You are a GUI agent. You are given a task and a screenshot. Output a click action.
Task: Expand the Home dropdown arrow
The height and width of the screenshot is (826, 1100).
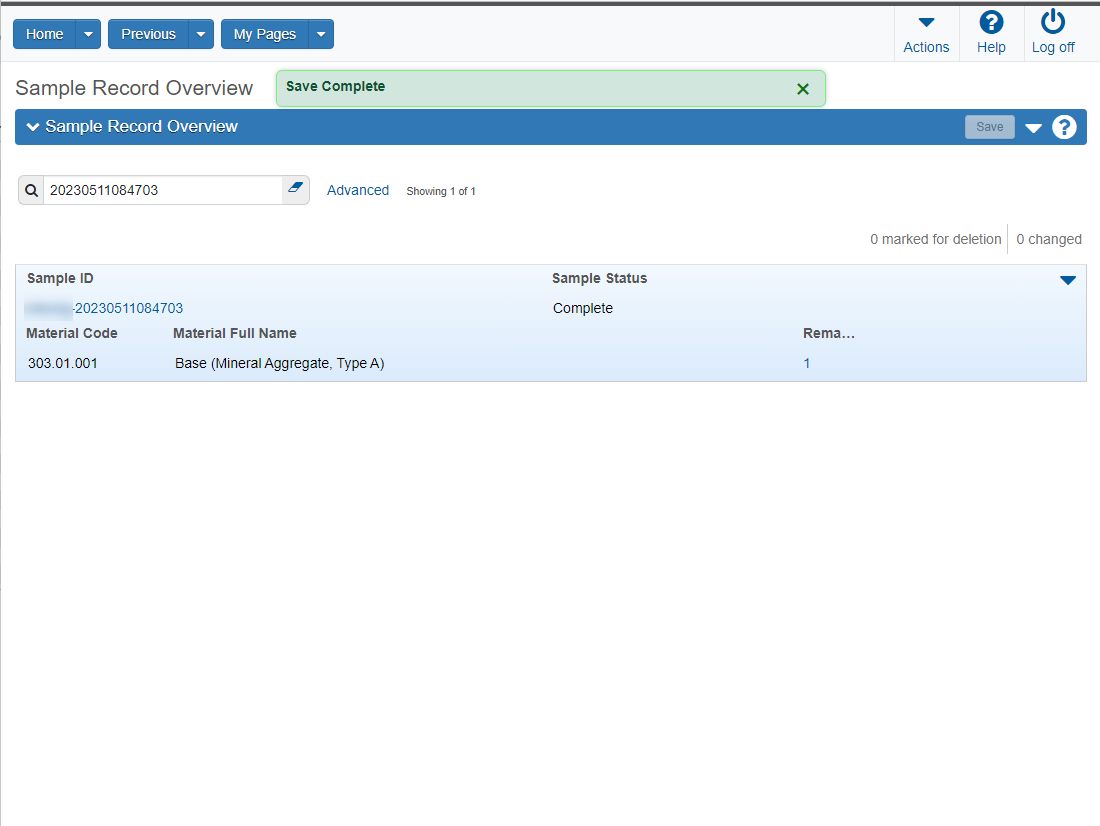[x=88, y=34]
